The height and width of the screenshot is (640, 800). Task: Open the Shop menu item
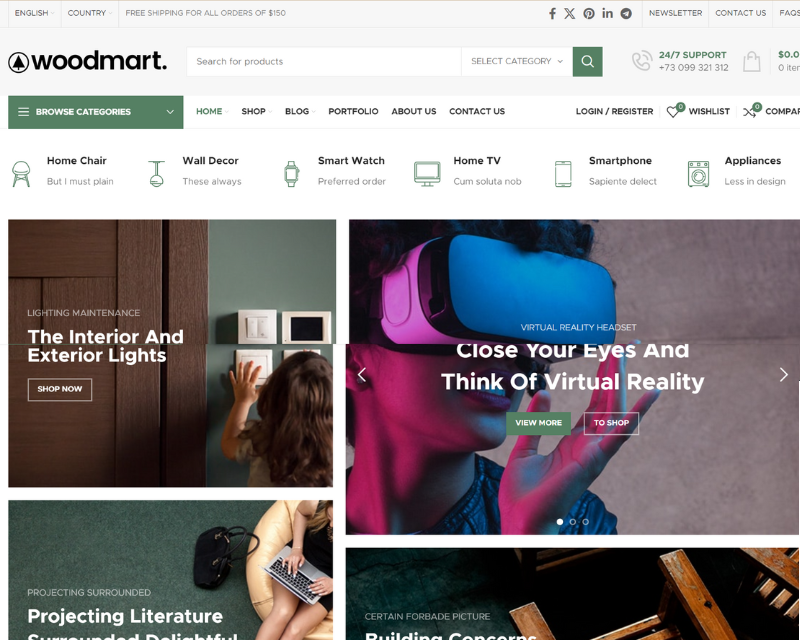coord(256,112)
